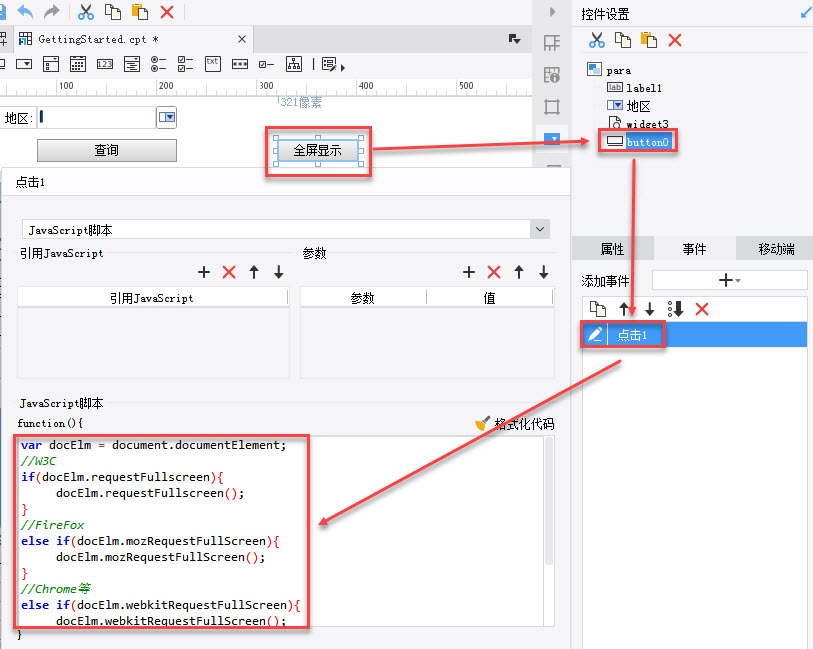Switch to the 事件 tab
Screen dimensions: 813x649
[x=694, y=249]
